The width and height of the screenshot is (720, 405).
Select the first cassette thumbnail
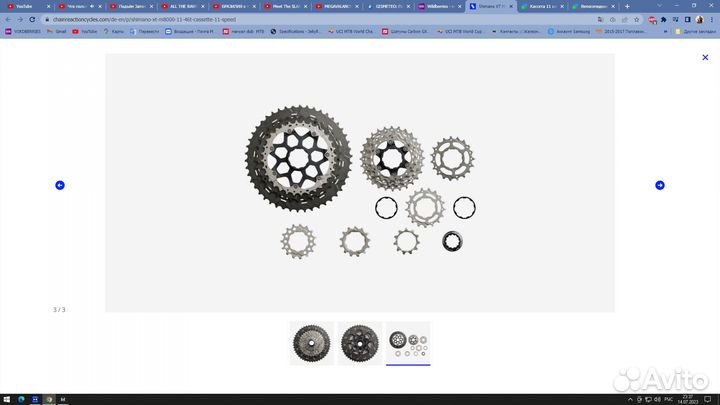[x=312, y=343]
